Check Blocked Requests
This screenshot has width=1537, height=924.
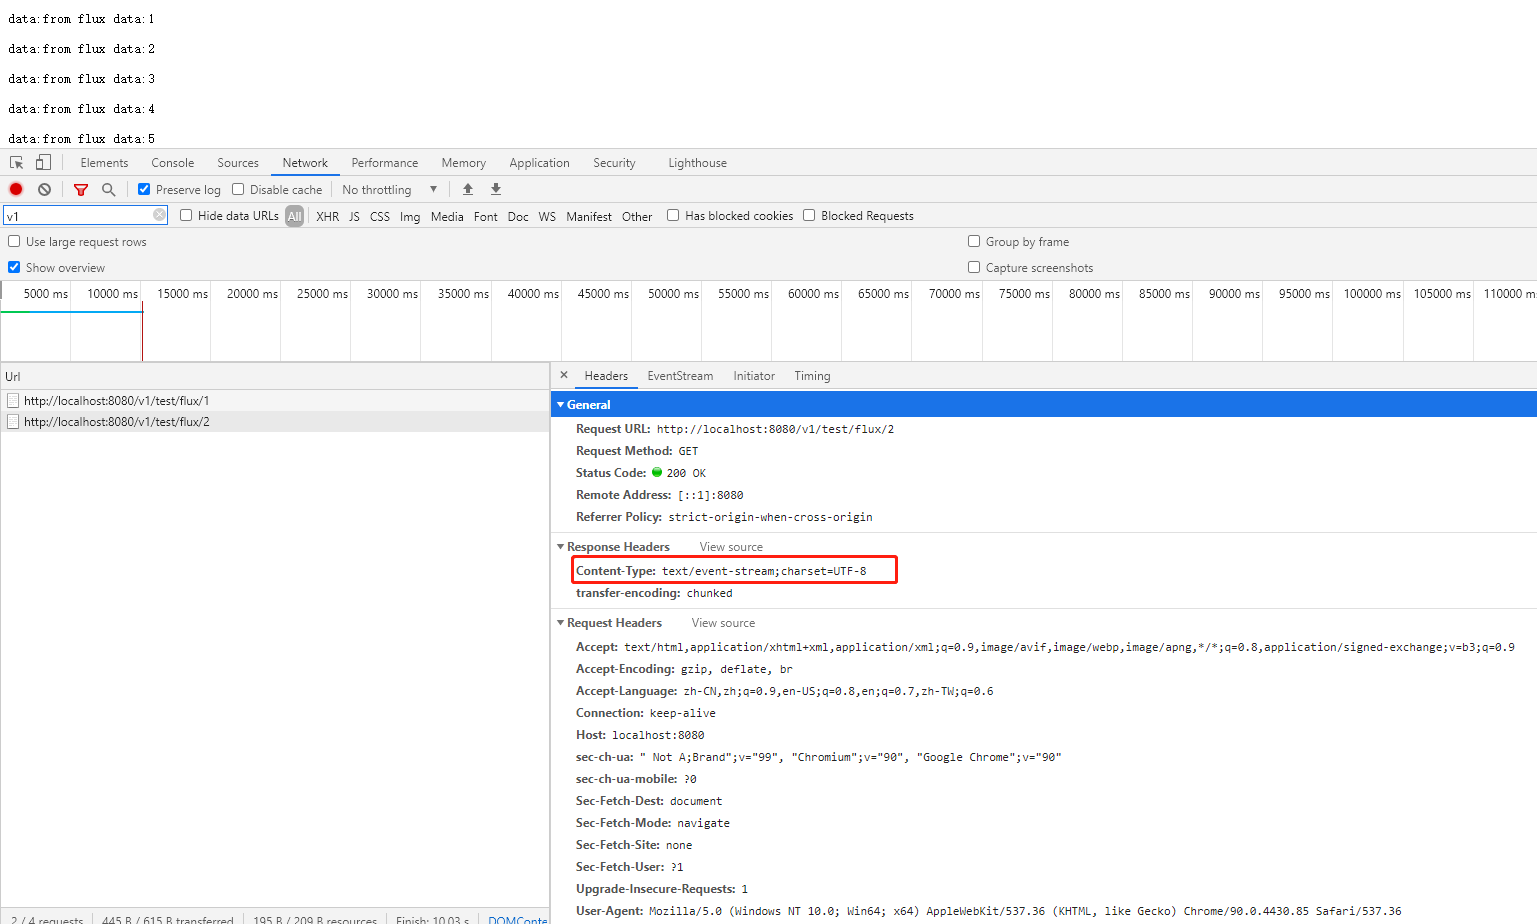(x=809, y=215)
